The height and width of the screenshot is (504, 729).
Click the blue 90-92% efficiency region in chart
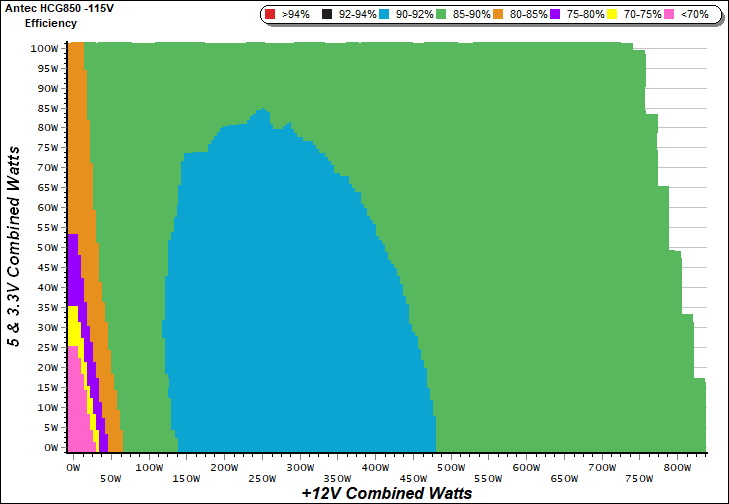pyautogui.click(x=290, y=300)
